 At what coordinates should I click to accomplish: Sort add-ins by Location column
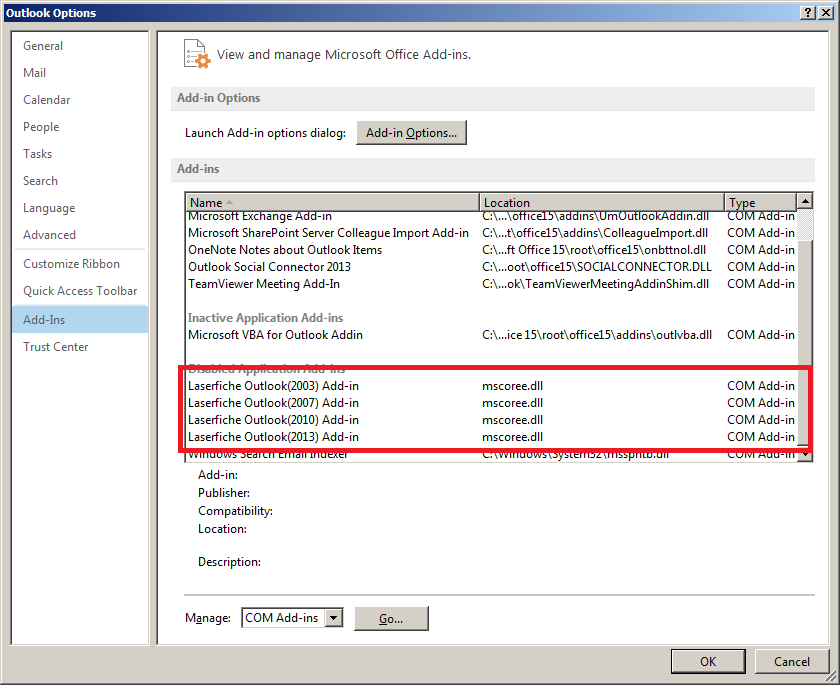click(602, 202)
